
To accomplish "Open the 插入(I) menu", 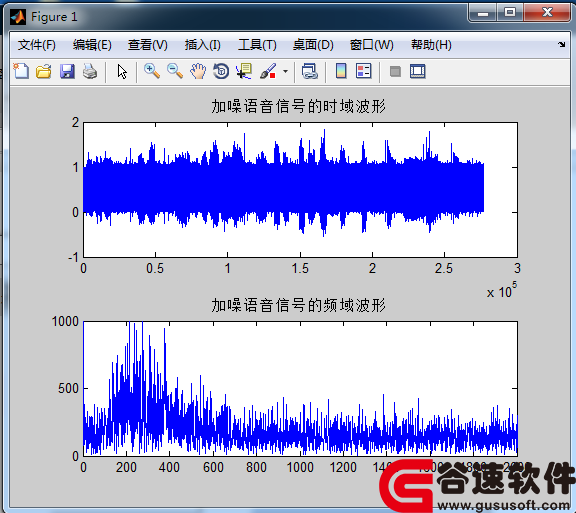I will click(x=202, y=45).
